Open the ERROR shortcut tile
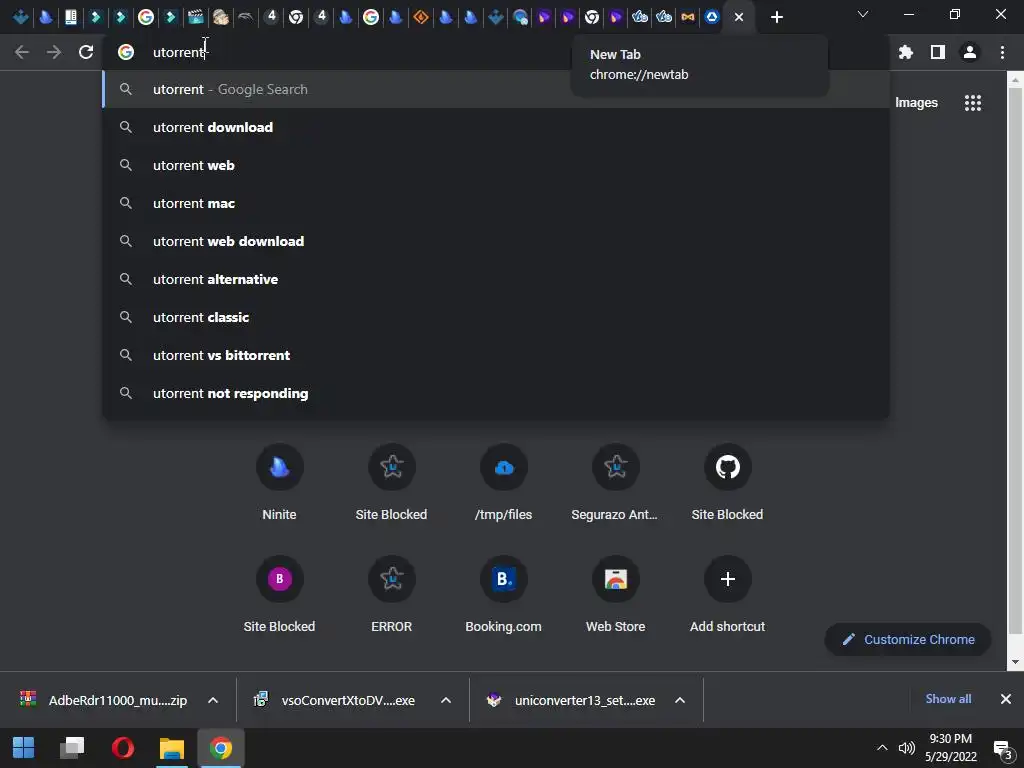 pos(391,594)
